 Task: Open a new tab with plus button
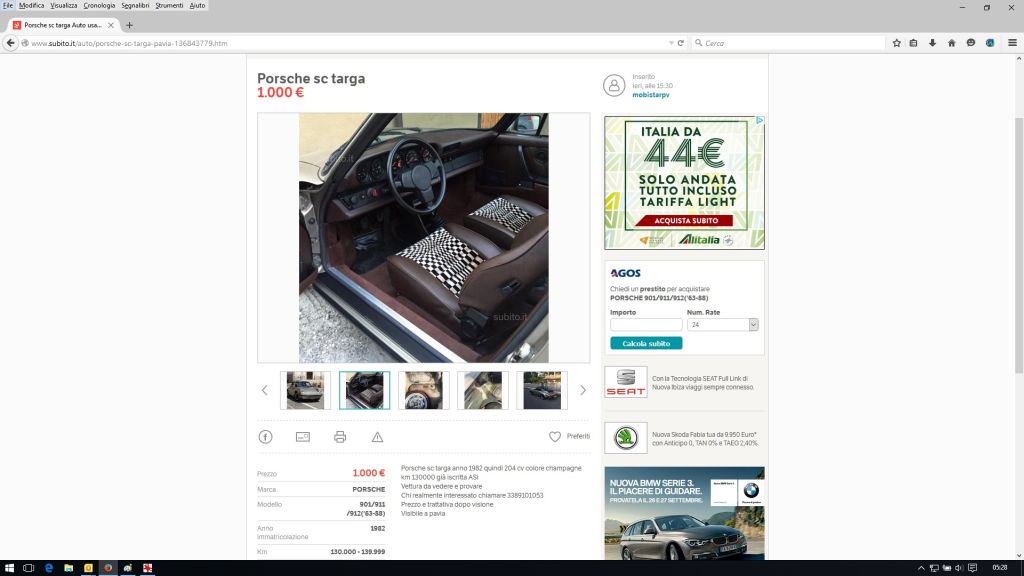coord(129,25)
